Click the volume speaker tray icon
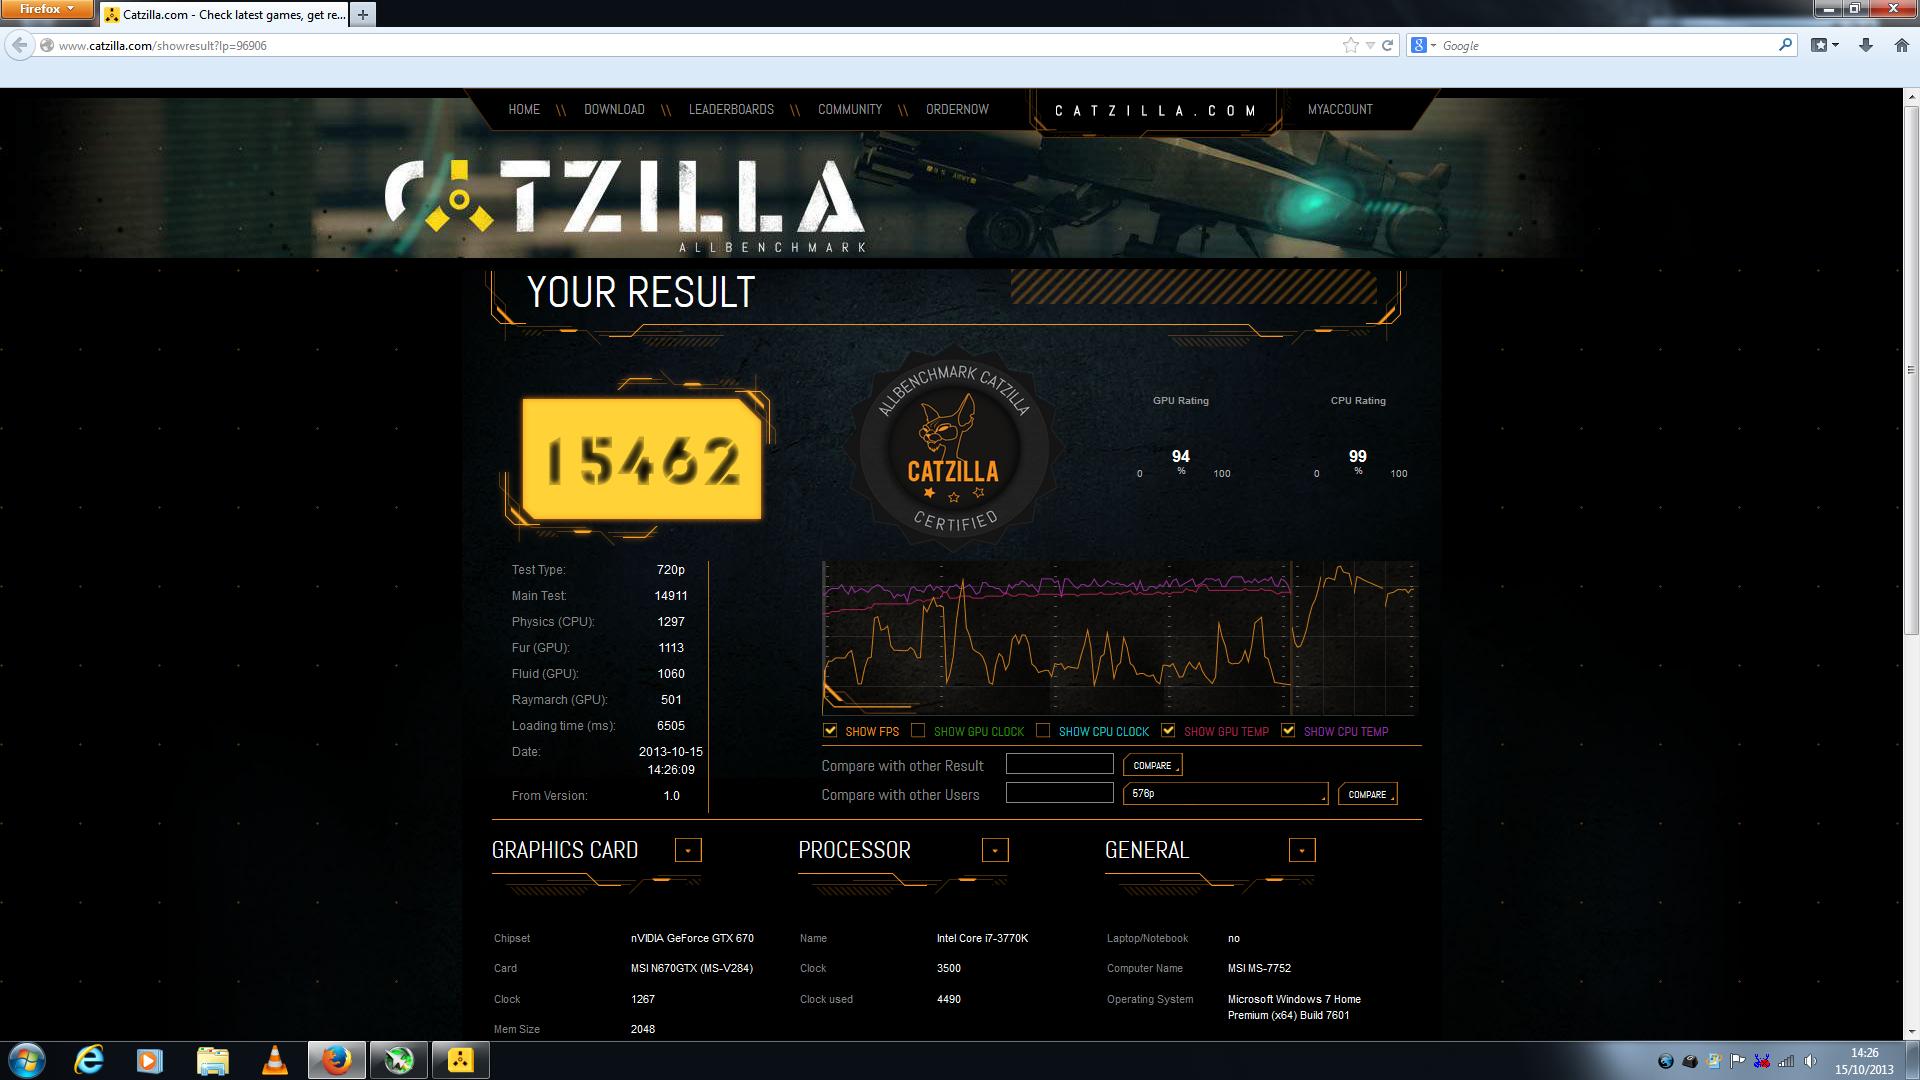The height and width of the screenshot is (1080, 1920). pos(1811,1061)
